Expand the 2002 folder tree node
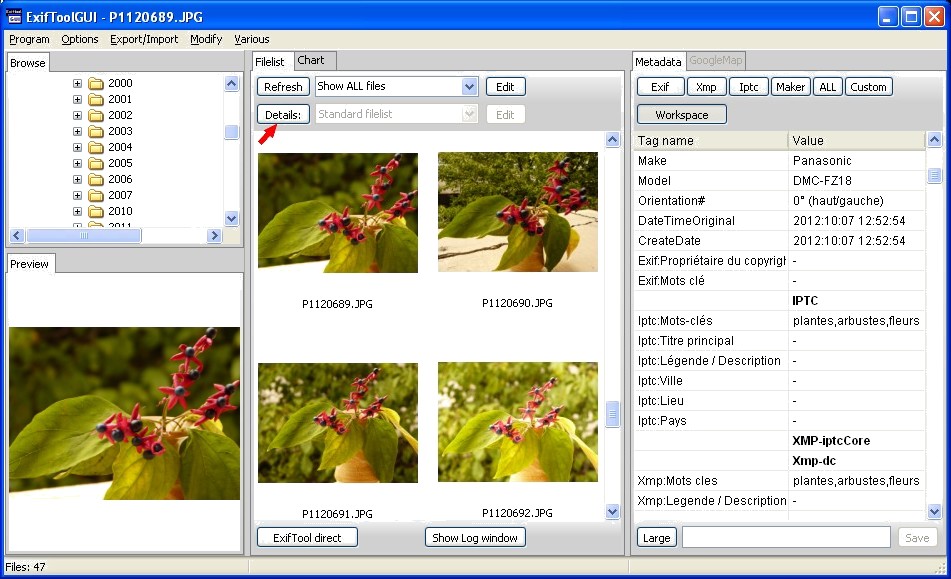This screenshot has width=951, height=579. 77,115
